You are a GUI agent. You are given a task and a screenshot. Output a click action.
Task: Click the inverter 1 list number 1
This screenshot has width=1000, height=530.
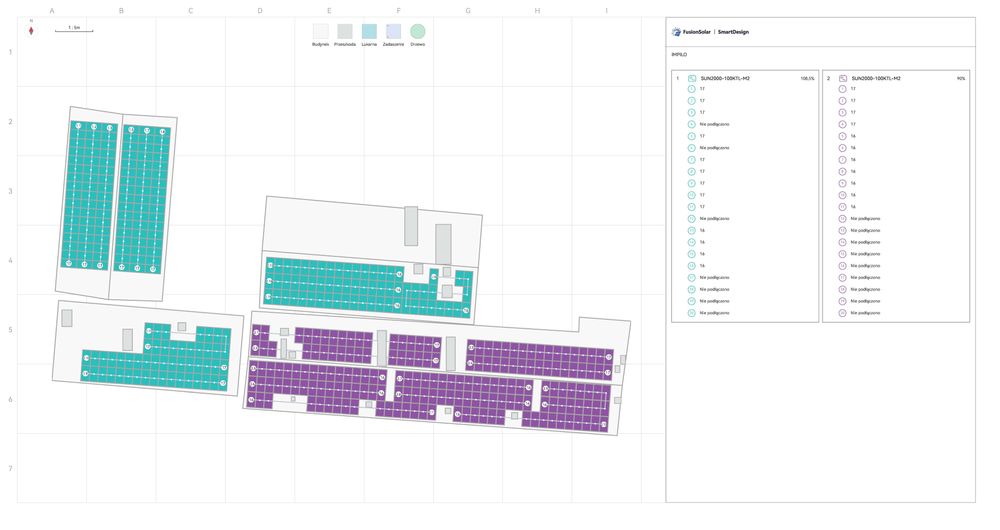point(677,78)
